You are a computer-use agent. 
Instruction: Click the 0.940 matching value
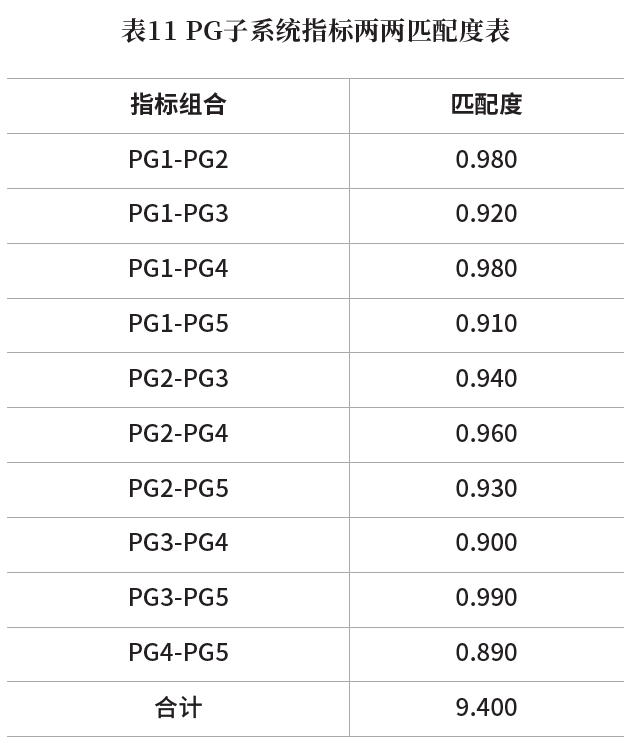(486, 379)
